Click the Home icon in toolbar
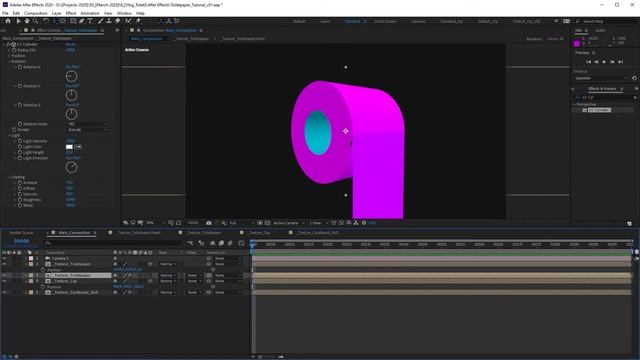Viewport: 640px width, 360px height. pos(8,21)
